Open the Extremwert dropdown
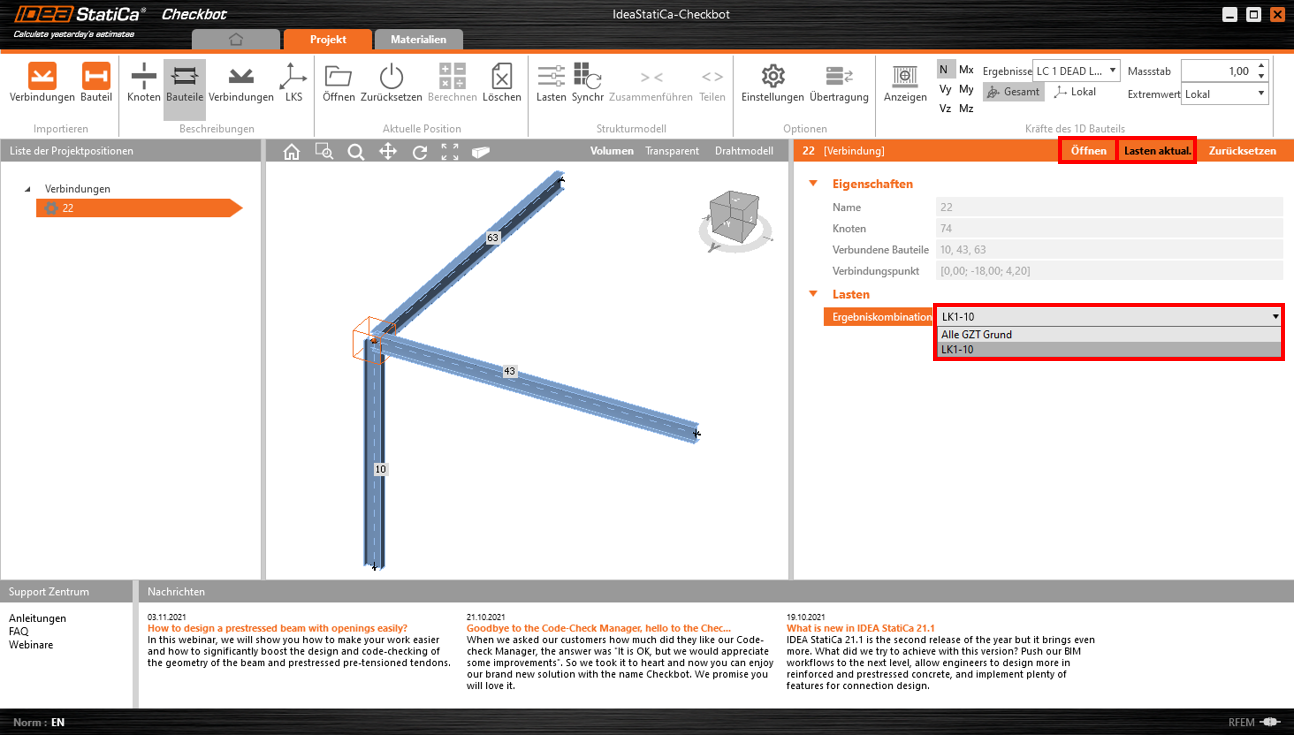The image size is (1295, 735). (x=1225, y=94)
